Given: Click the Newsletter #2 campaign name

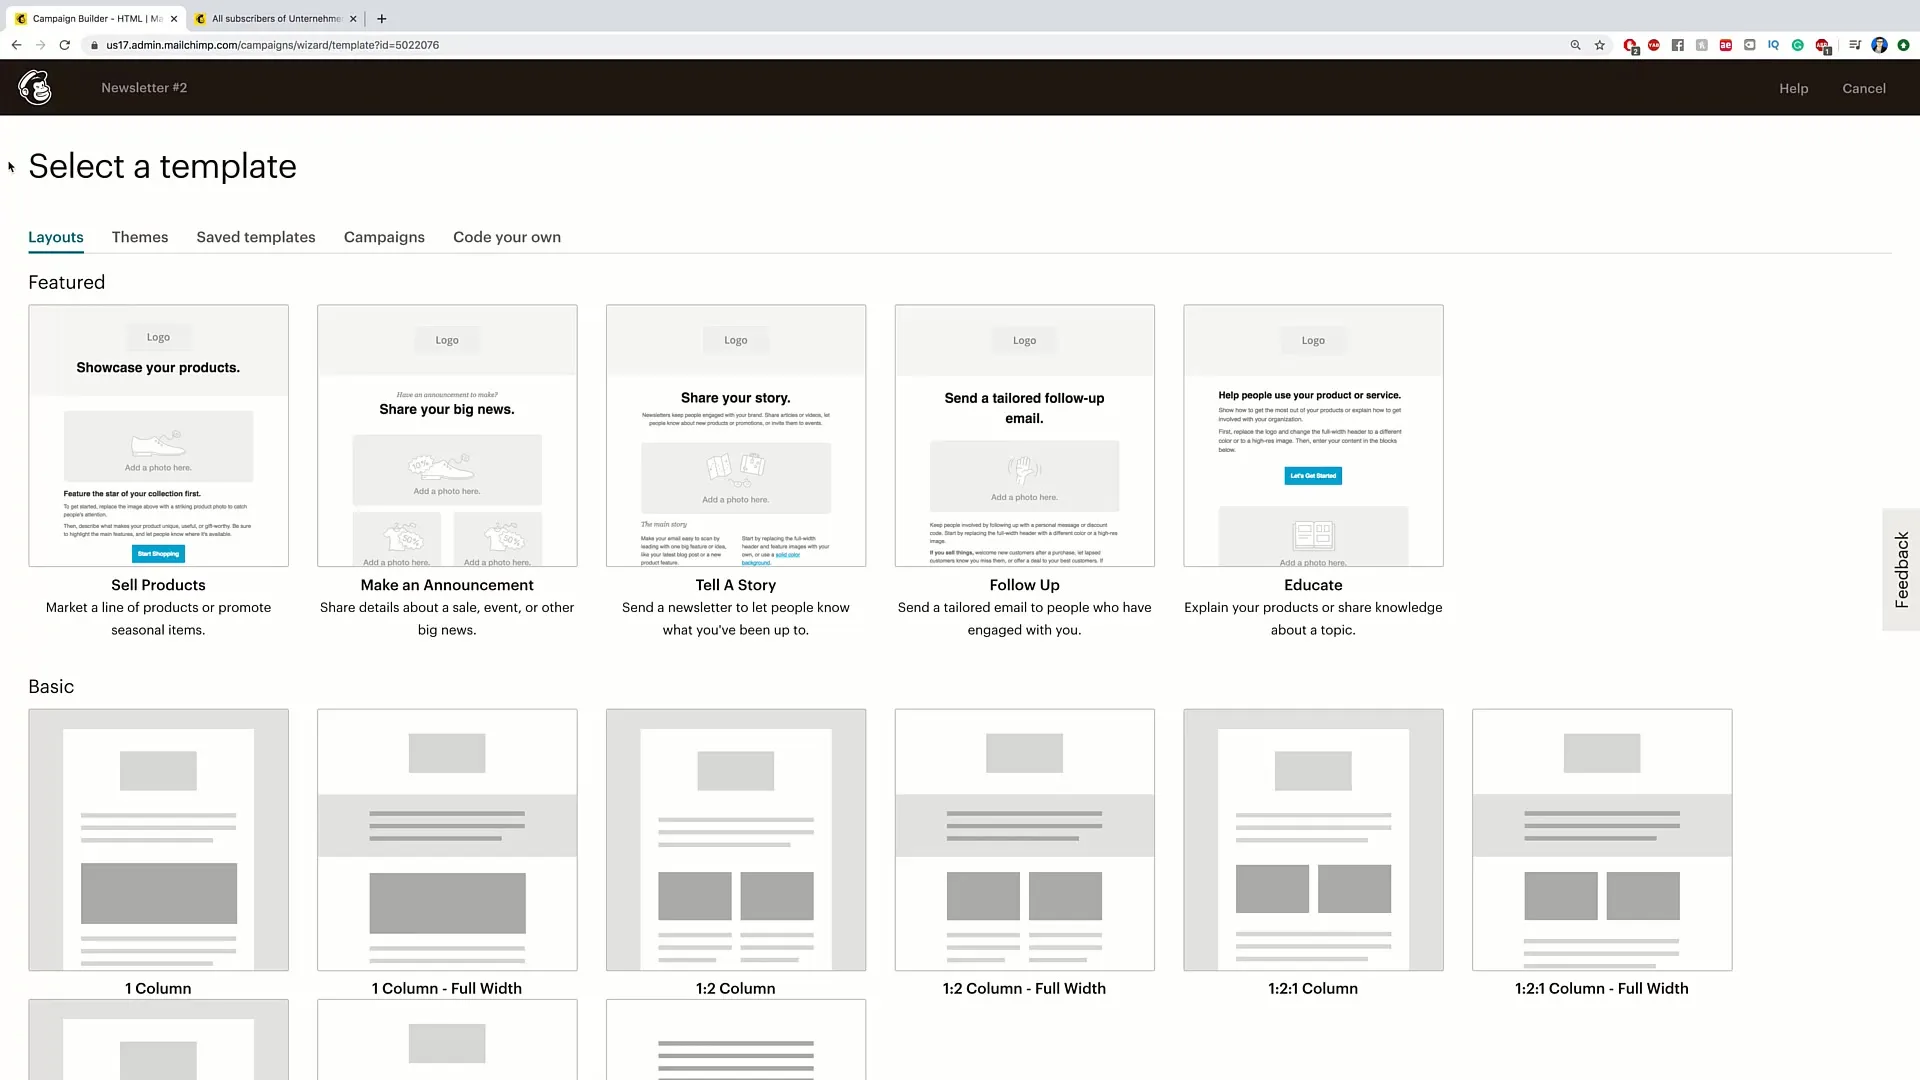Looking at the screenshot, I should 144,88.
